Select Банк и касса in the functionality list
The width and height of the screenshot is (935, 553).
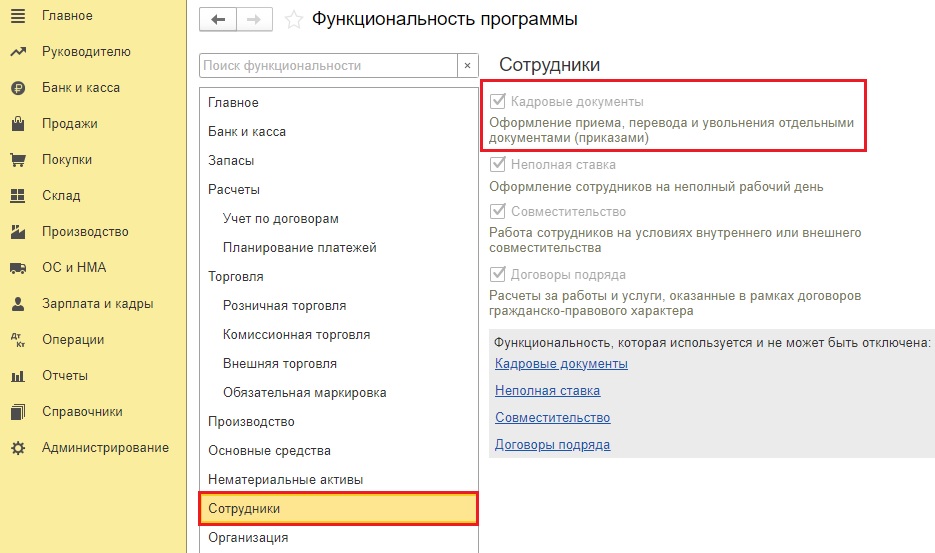[x=339, y=132]
